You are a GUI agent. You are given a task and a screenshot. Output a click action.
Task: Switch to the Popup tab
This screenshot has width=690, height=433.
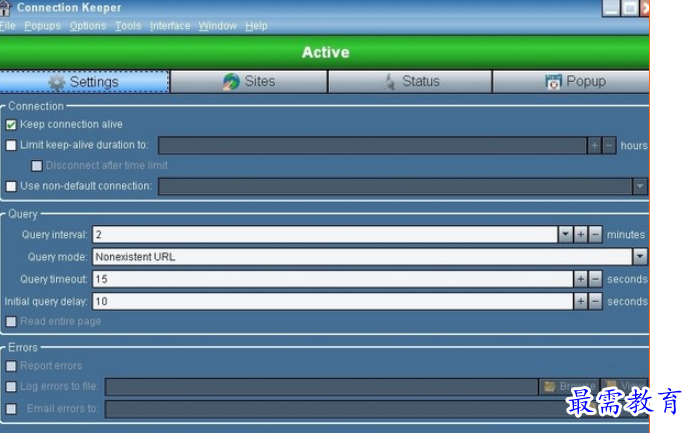point(571,82)
